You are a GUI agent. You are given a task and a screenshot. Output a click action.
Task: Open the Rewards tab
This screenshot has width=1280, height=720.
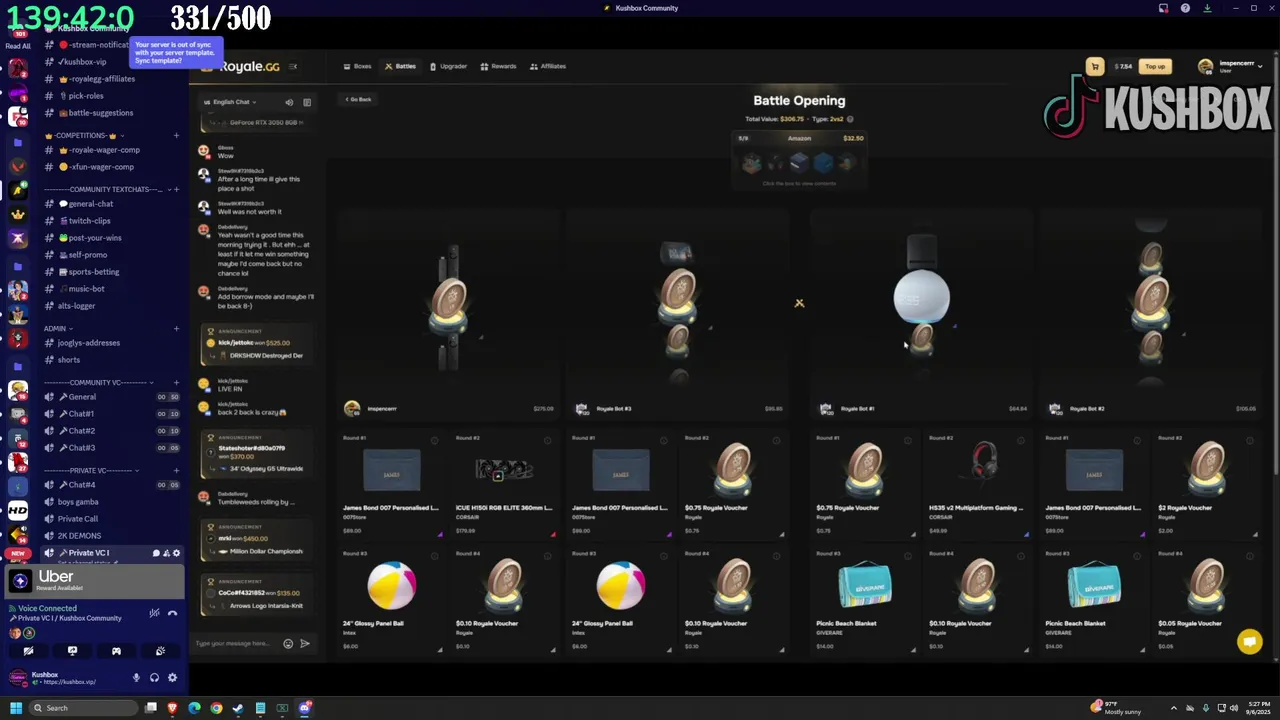pyautogui.click(x=498, y=66)
